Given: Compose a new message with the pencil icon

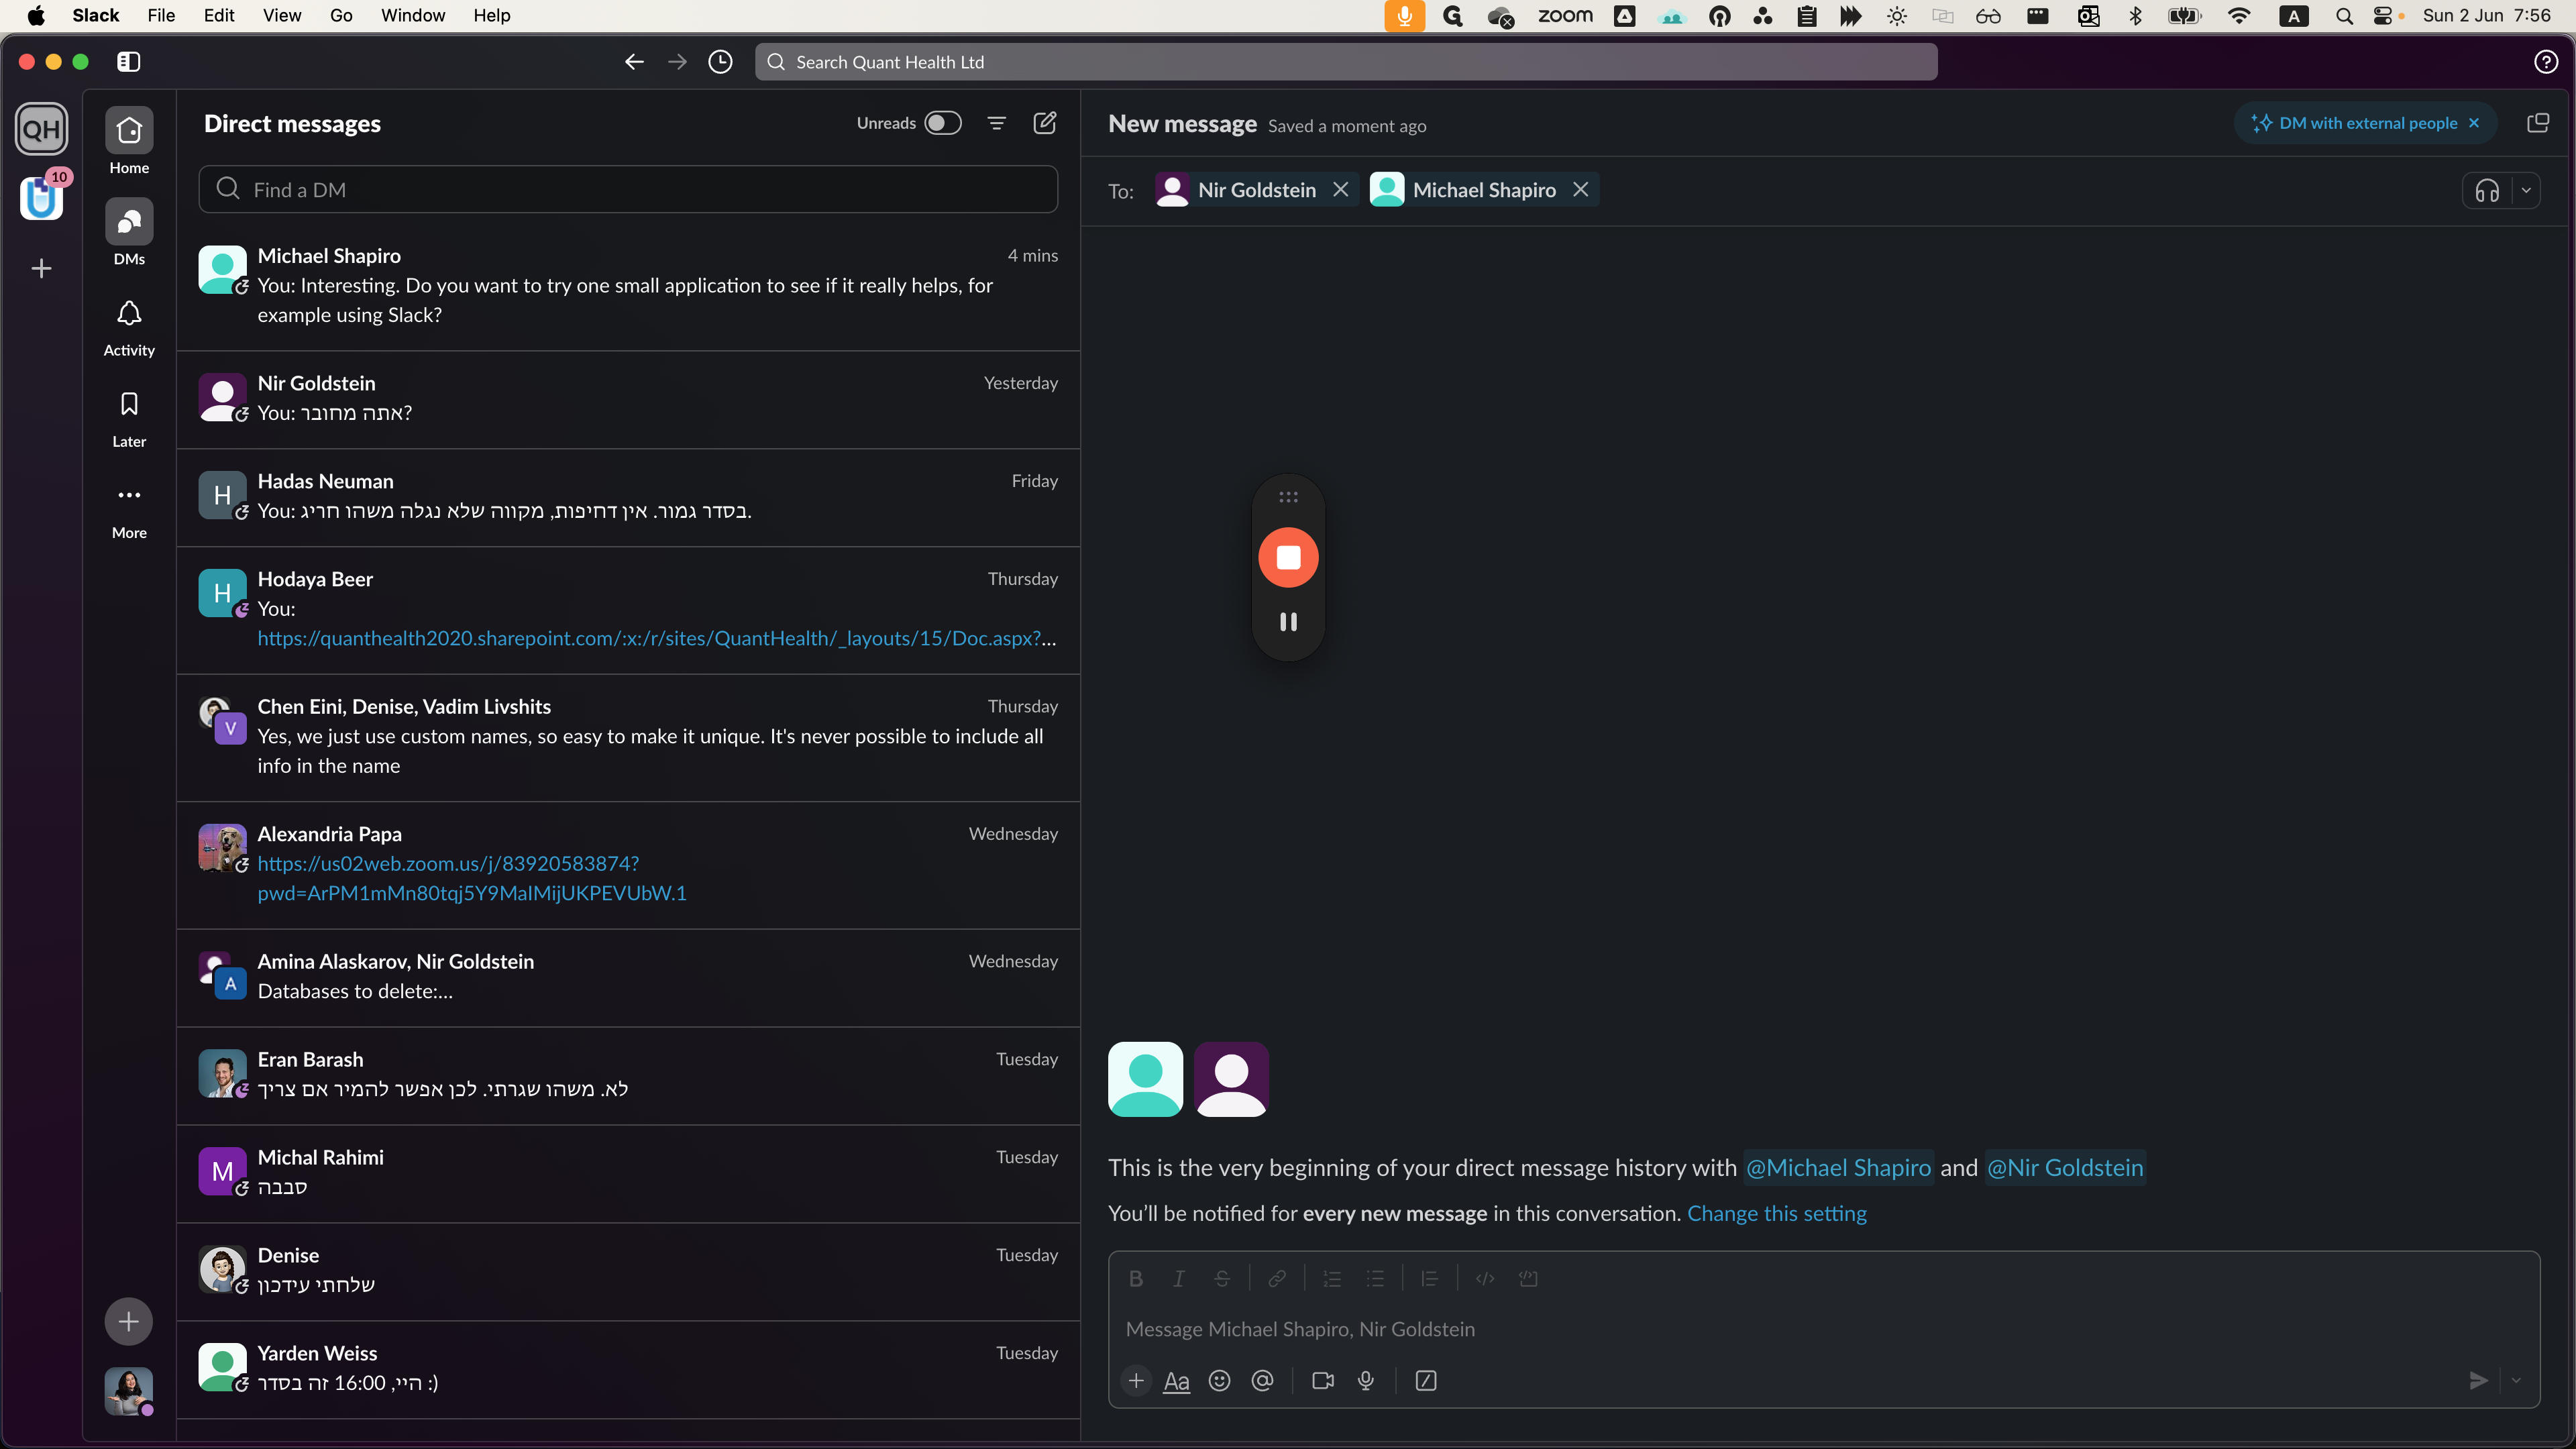Looking at the screenshot, I should coord(1045,123).
